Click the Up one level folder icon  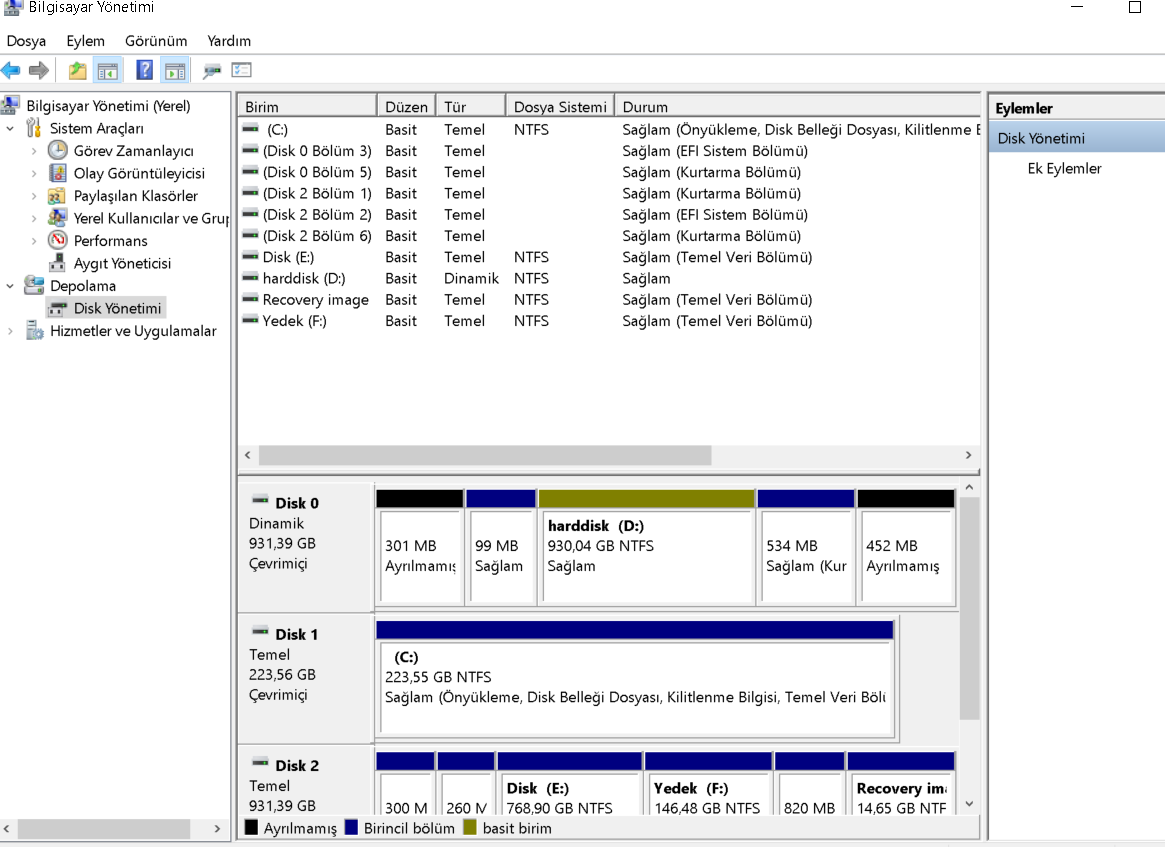click(x=77, y=71)
